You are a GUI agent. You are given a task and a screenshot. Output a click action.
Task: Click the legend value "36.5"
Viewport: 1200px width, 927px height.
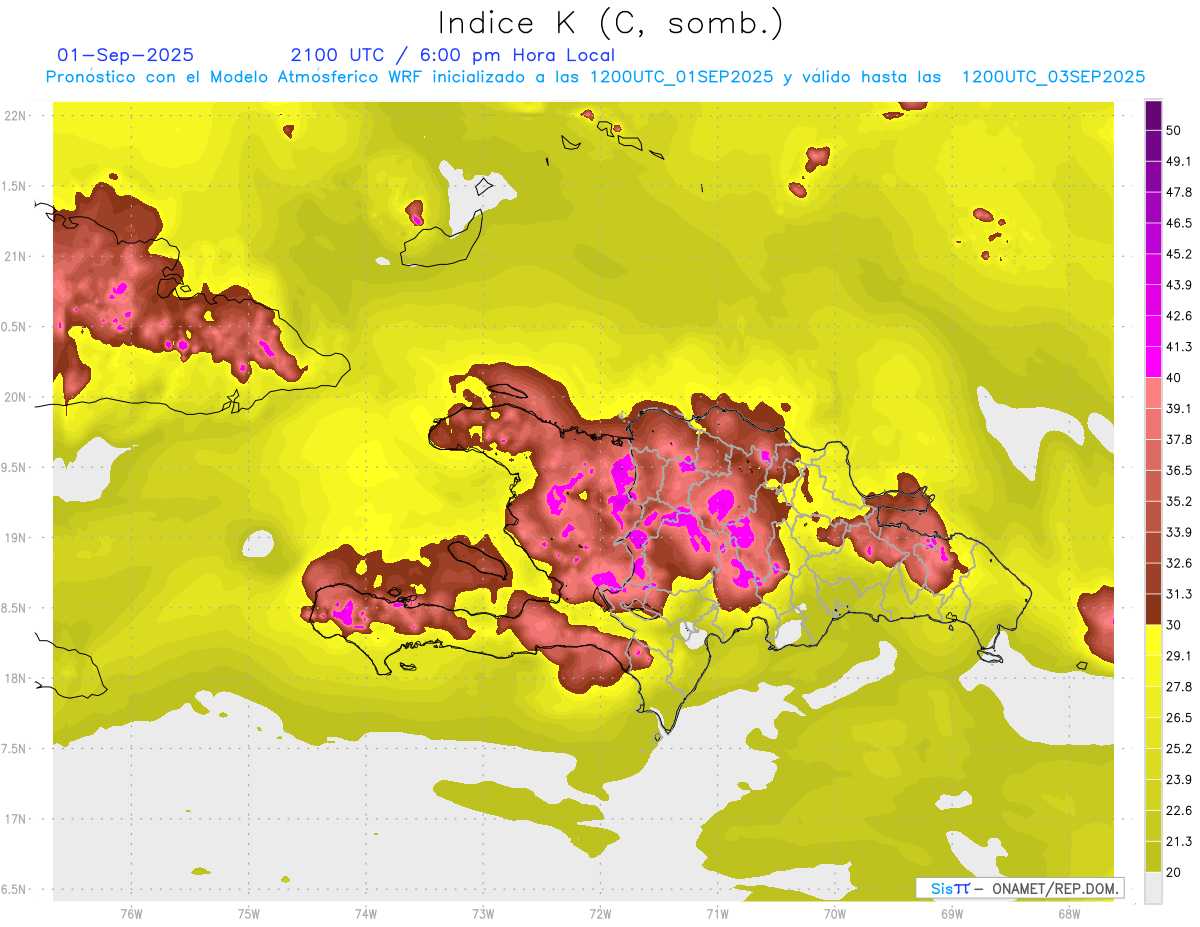pyautogui.click(x=1179, y=470)
